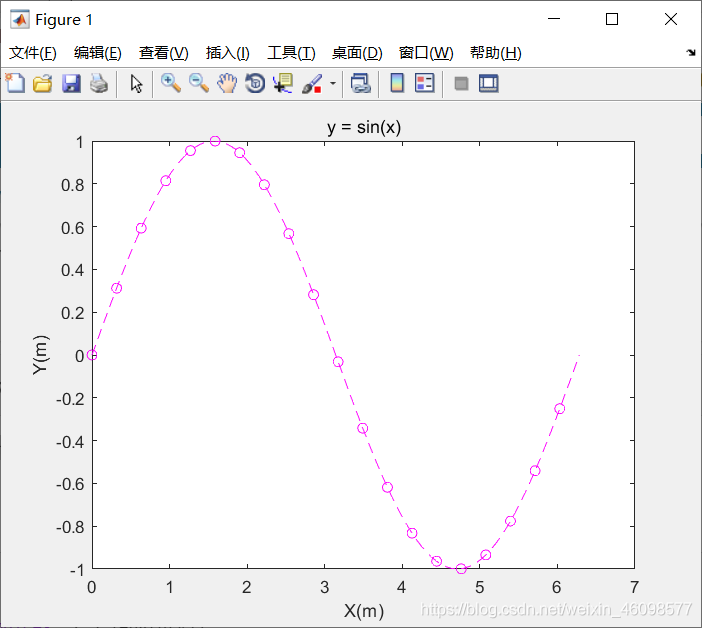Click the circle marker at sine peak
Screen dimensions: 702x628
point(215,141)
